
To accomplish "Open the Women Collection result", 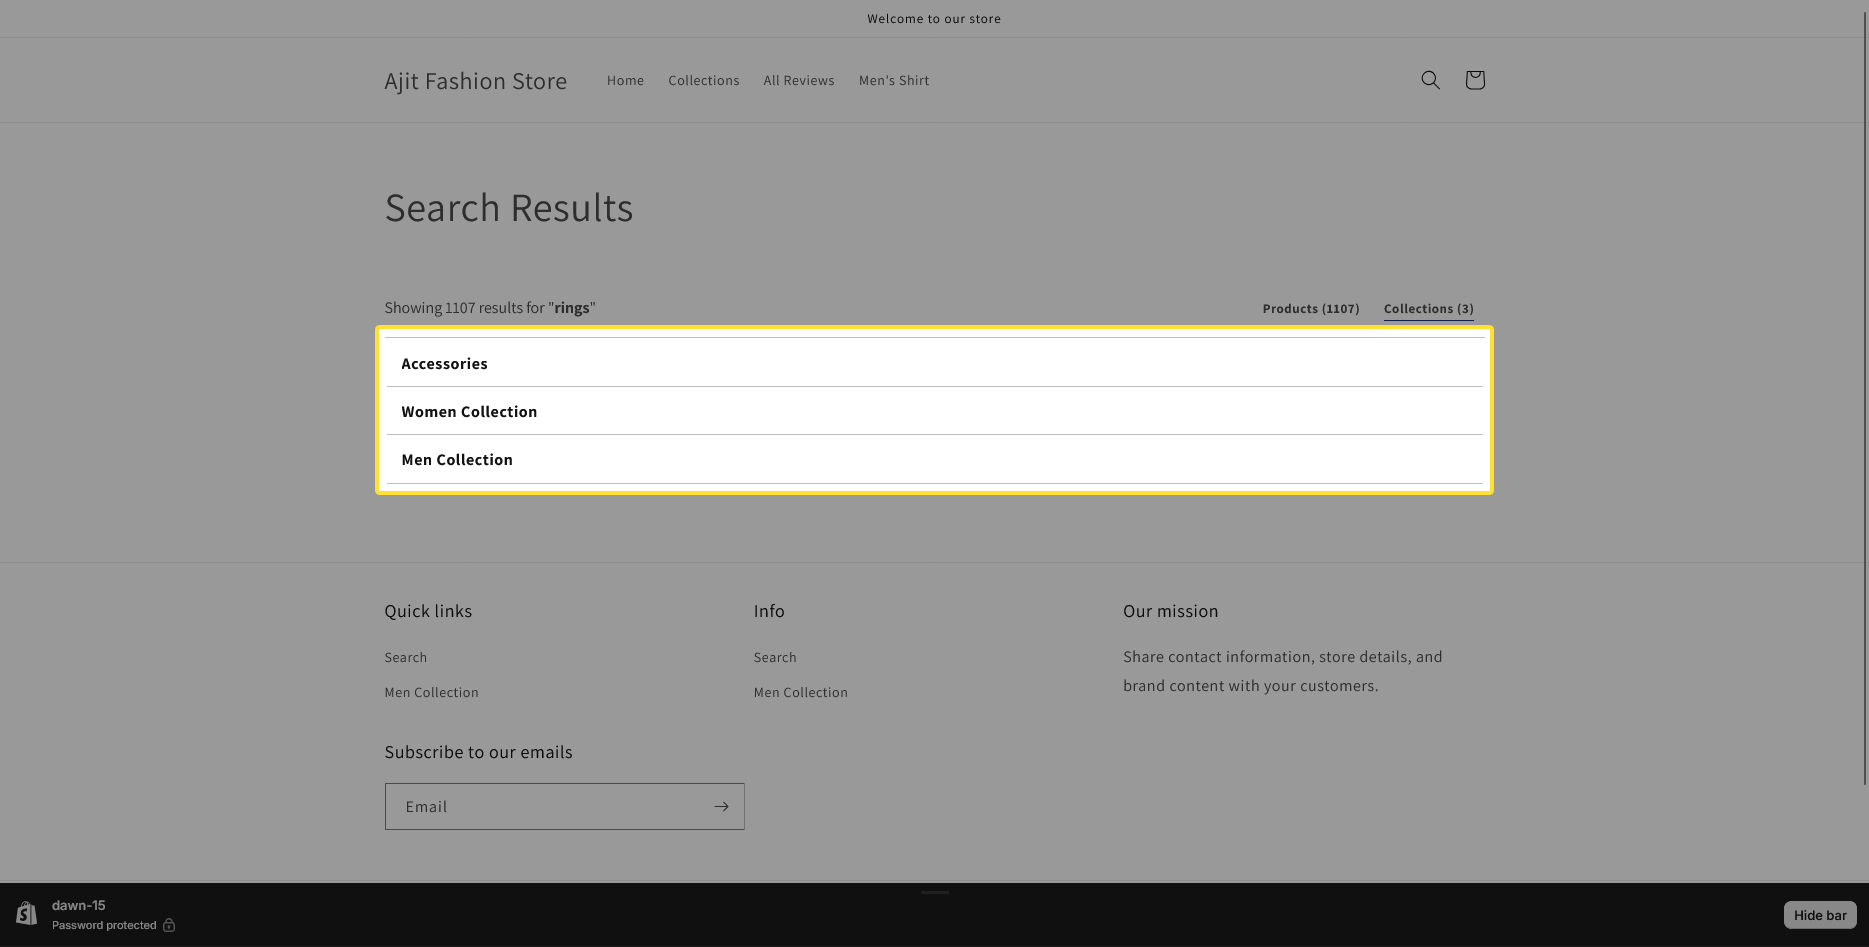I will pyautogui.click(x=469, y=412).
